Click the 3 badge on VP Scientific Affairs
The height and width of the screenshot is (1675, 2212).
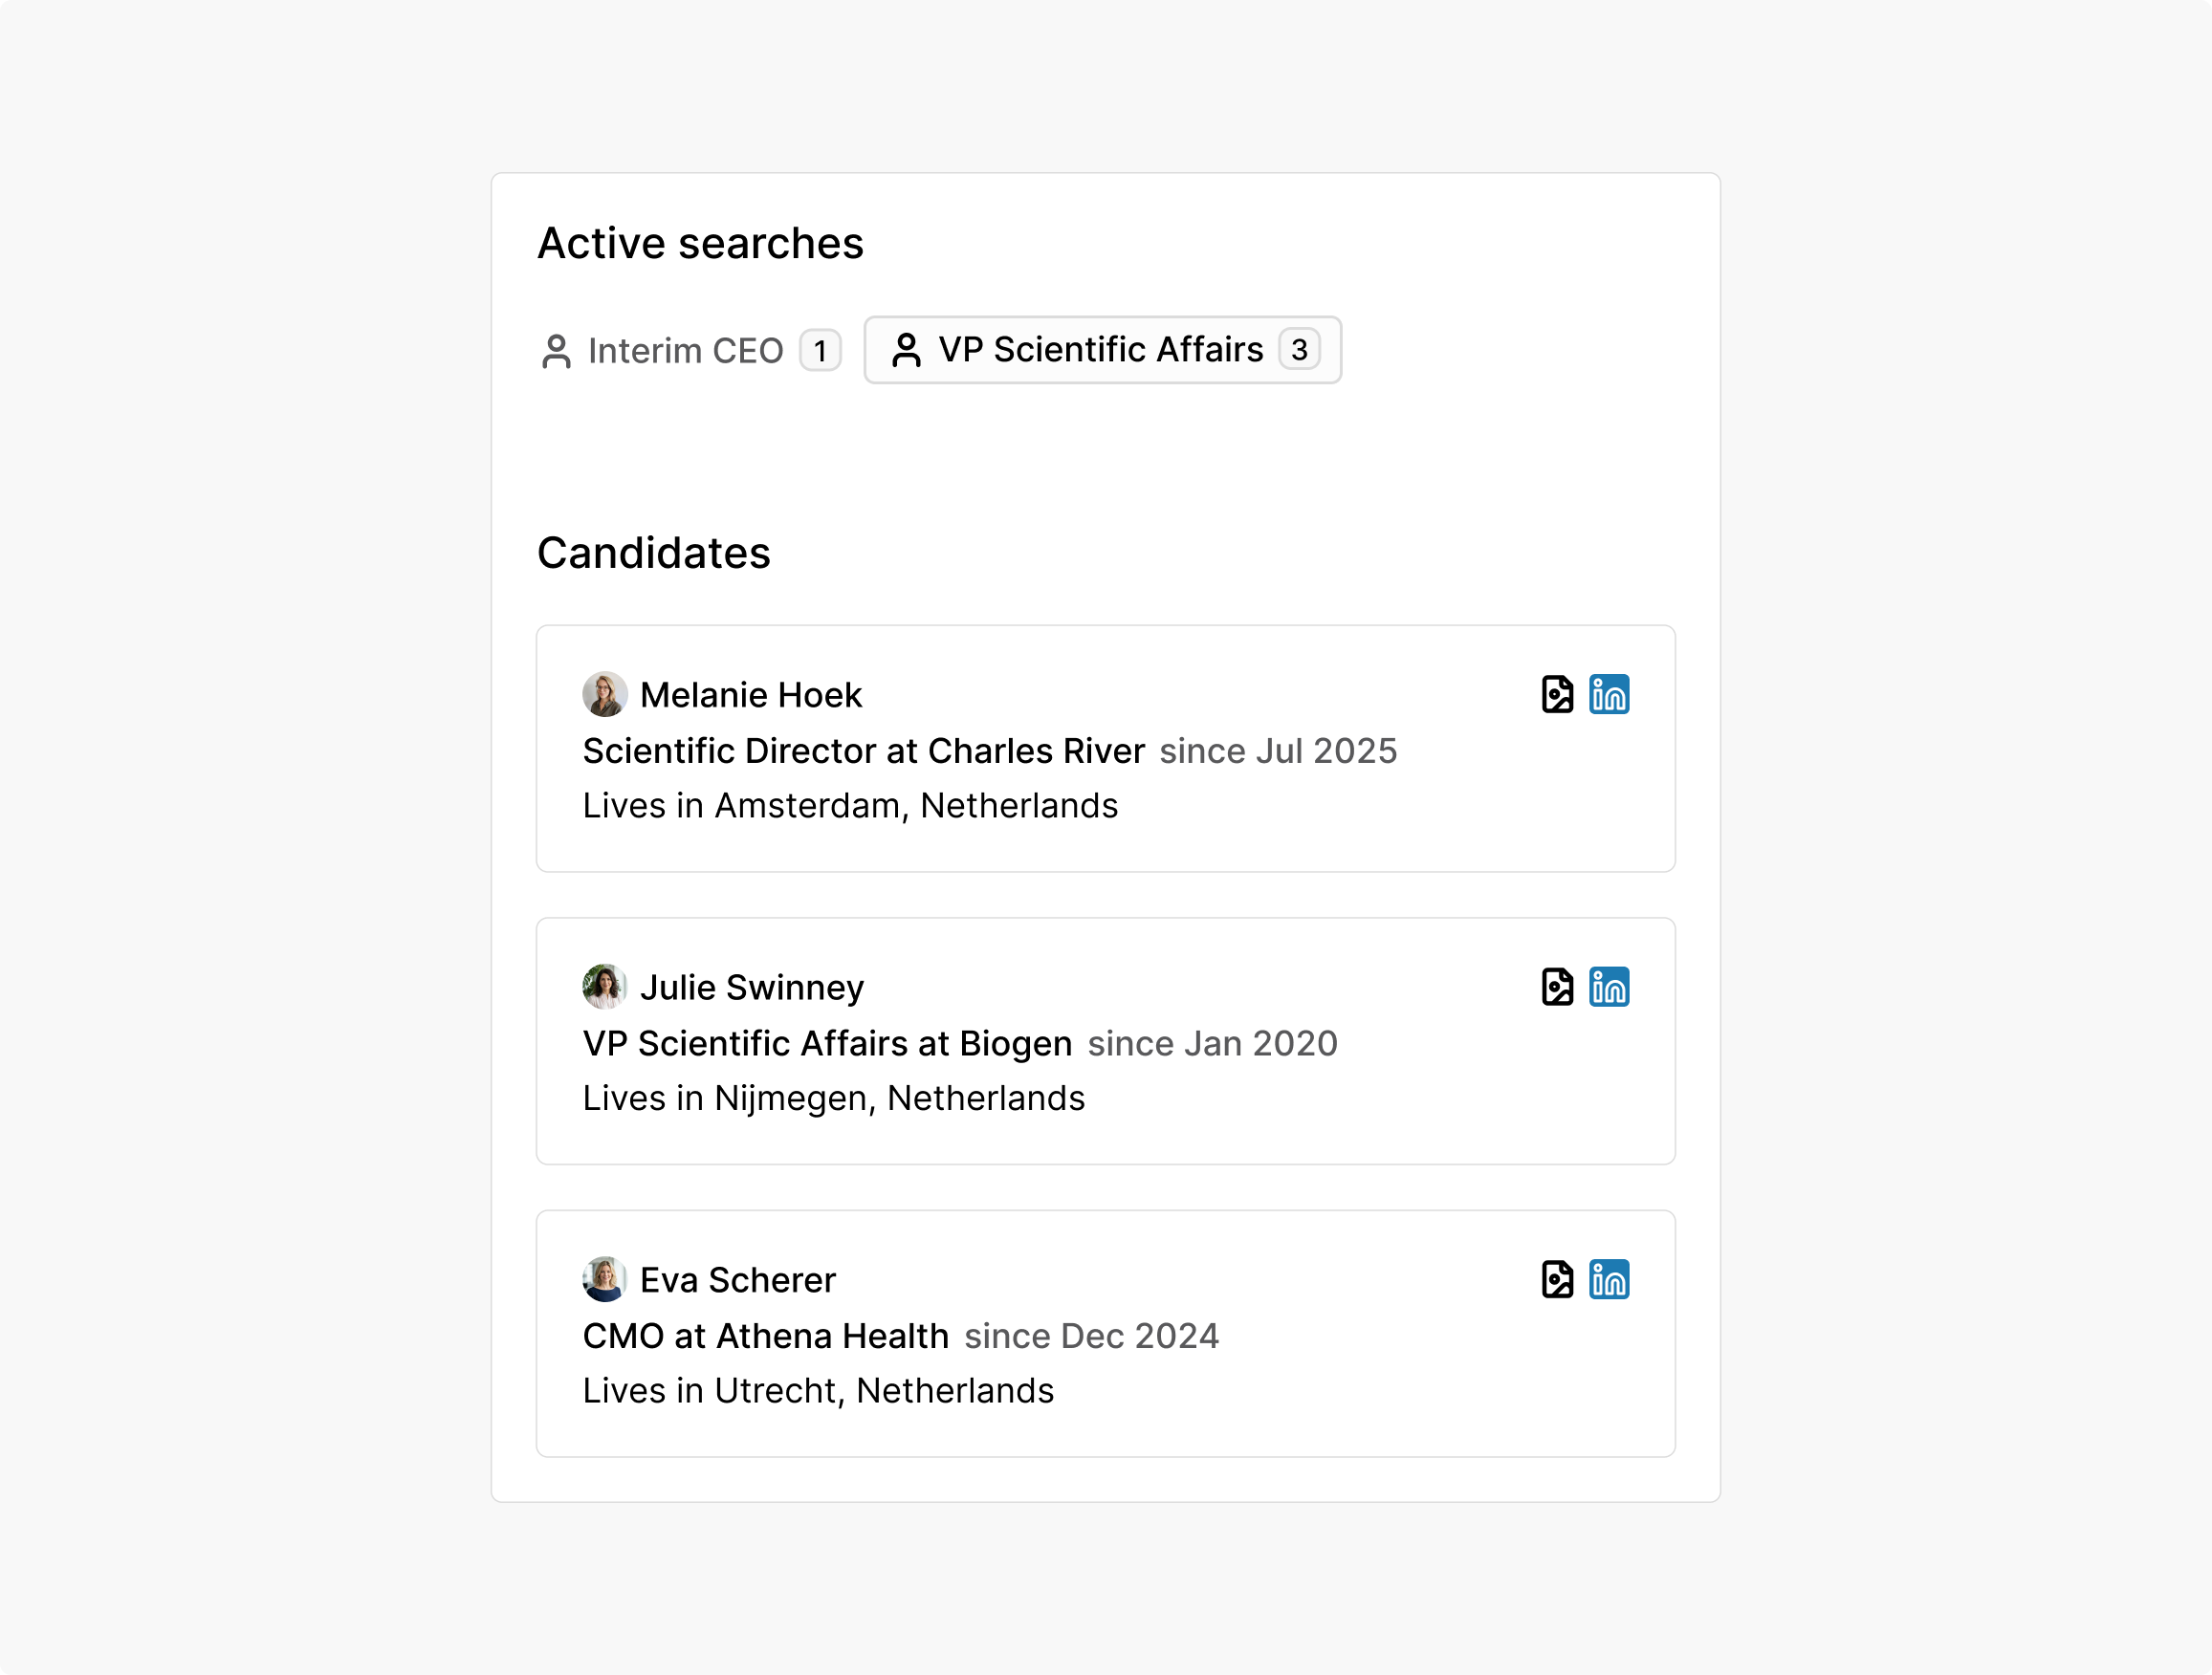pos(1299,350)
